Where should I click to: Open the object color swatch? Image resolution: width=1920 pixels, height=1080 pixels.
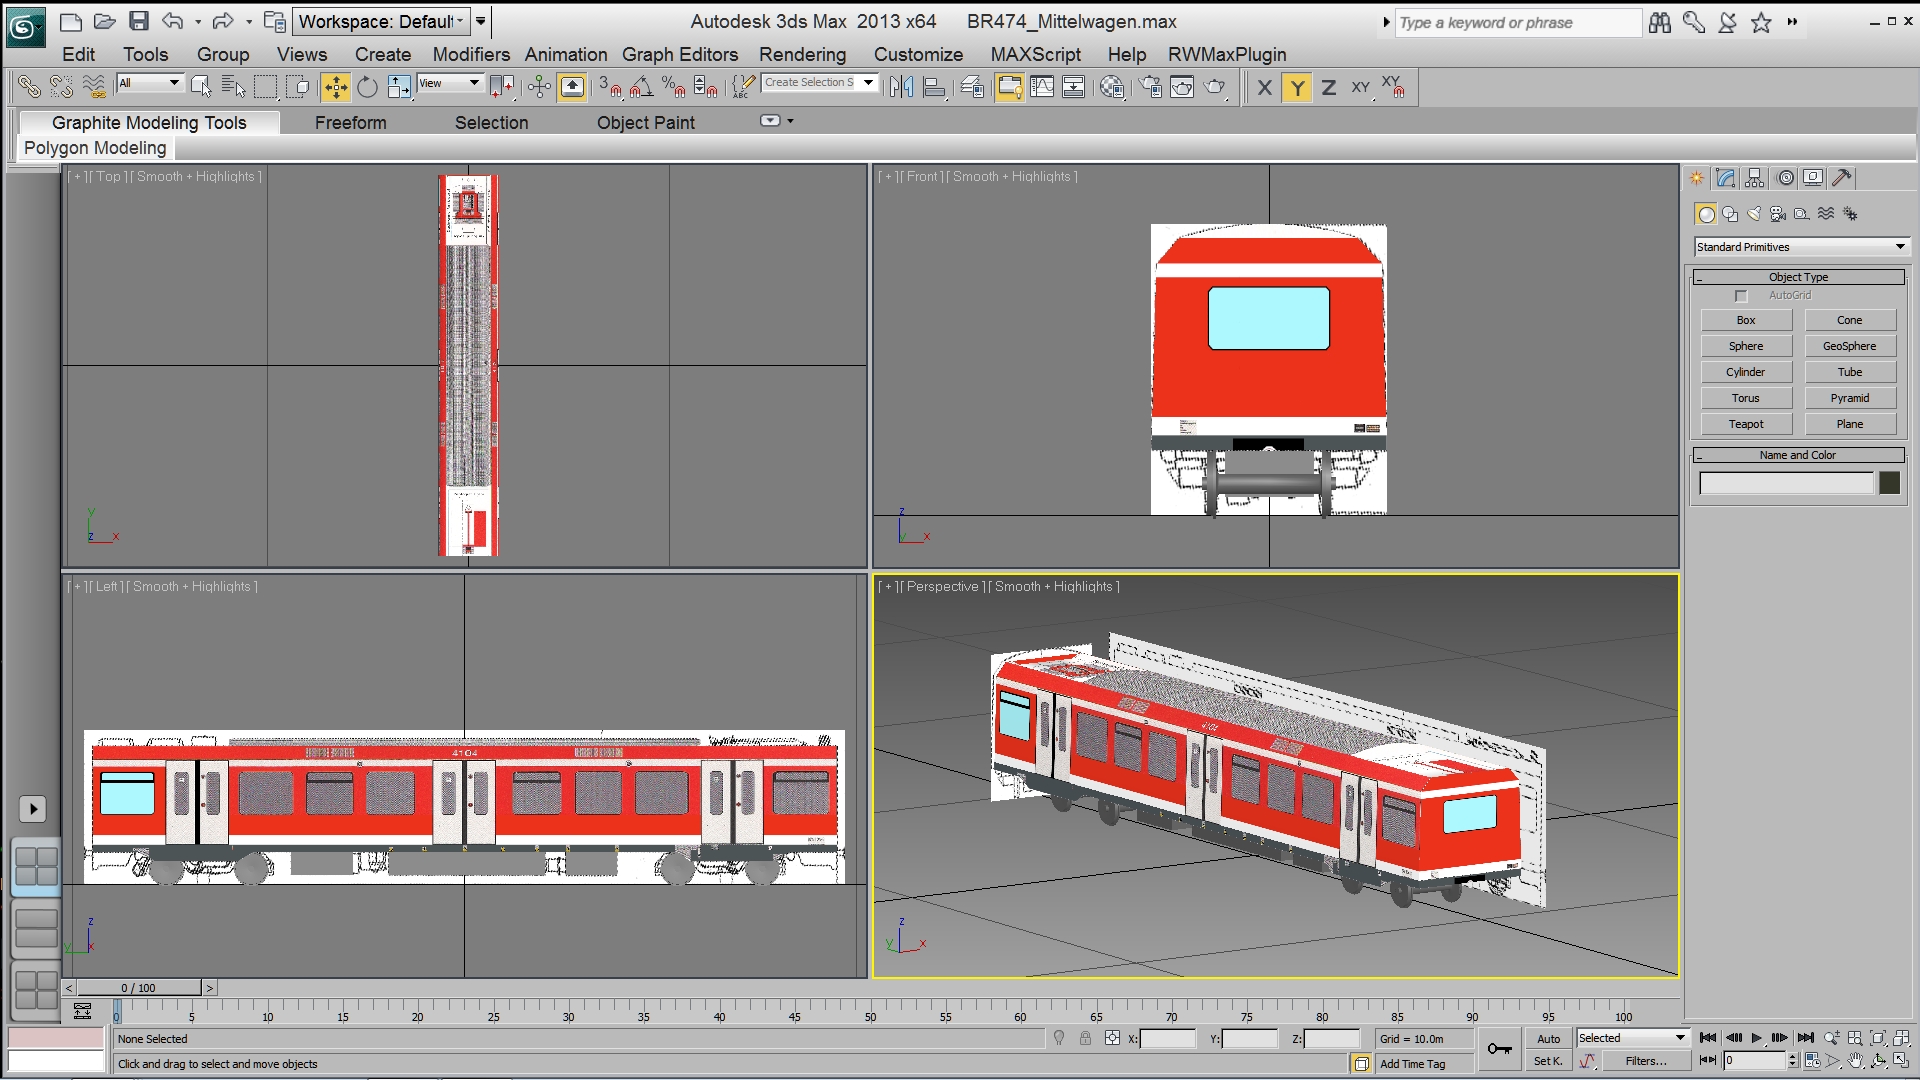pyautogui.click(x=1889, y=483)
